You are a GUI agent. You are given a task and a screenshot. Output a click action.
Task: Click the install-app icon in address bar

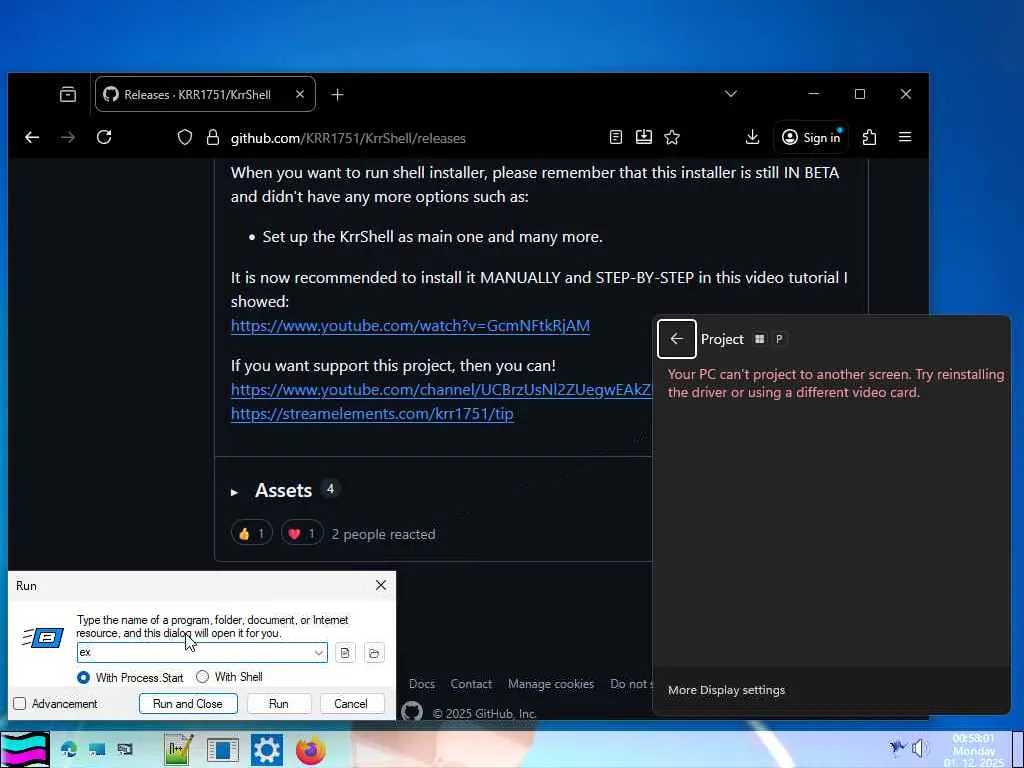pos(644,137)
